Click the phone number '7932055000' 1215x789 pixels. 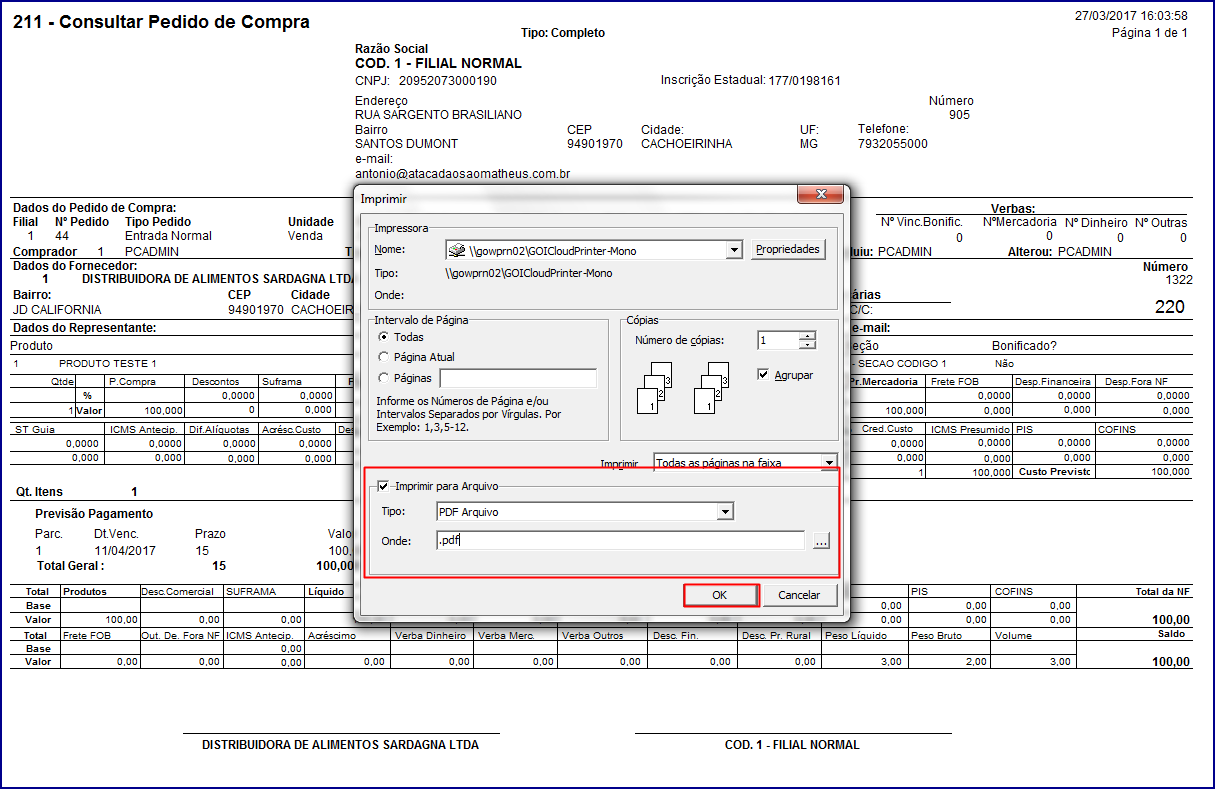(x=893, y=144)
